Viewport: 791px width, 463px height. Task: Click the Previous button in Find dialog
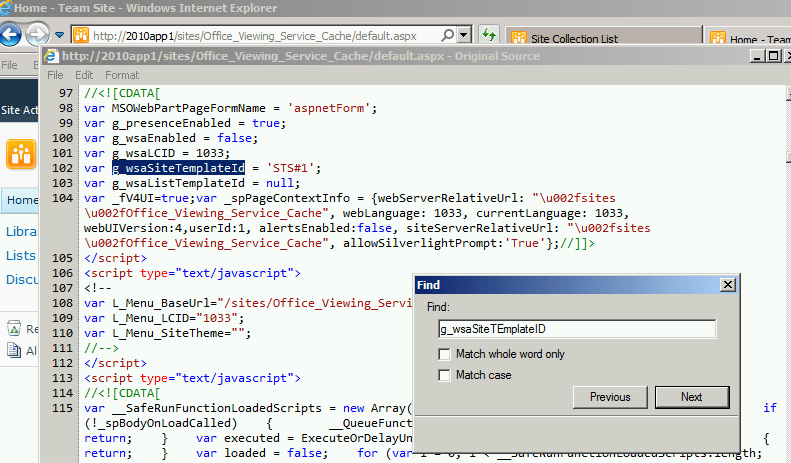pyautogui.click(x=610, y=397)
